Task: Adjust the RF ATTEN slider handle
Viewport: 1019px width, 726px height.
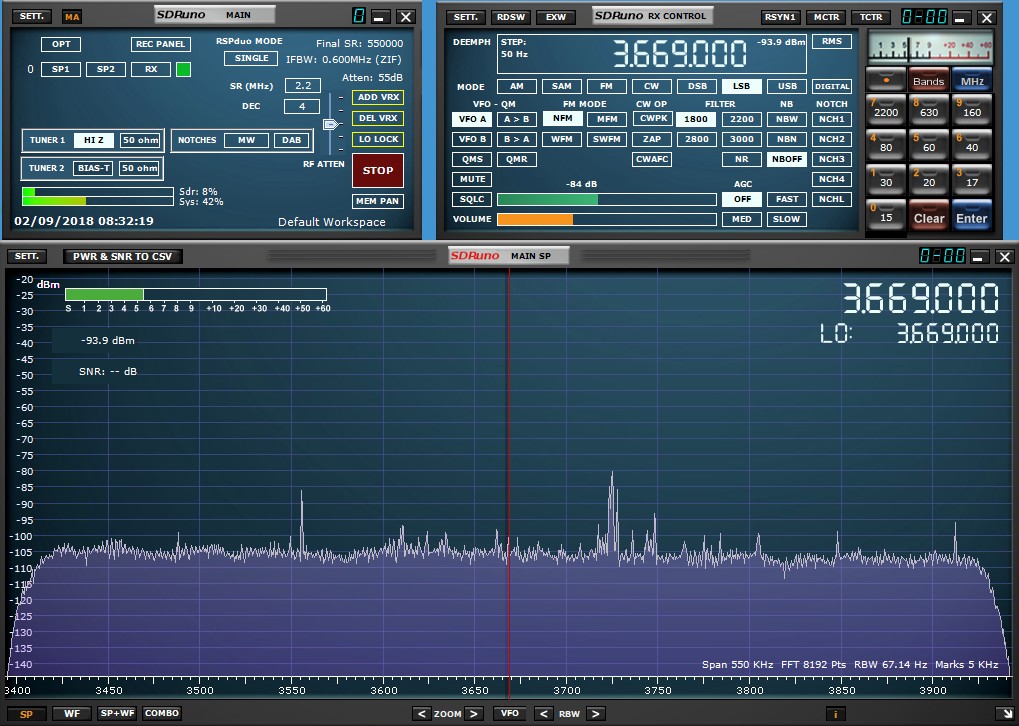Action: [331, 124]
